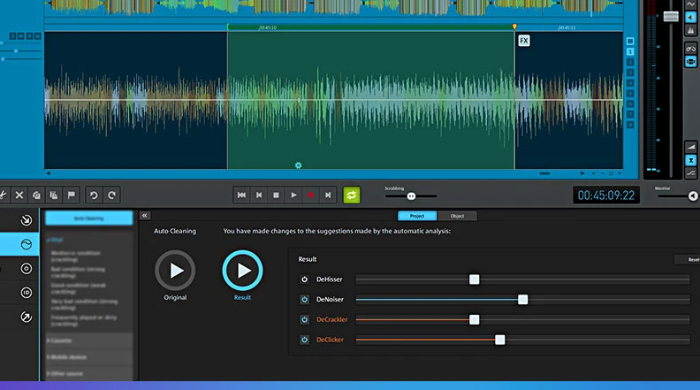
Task: Open the FX button on the waveform
Action: tap(524, 41)
